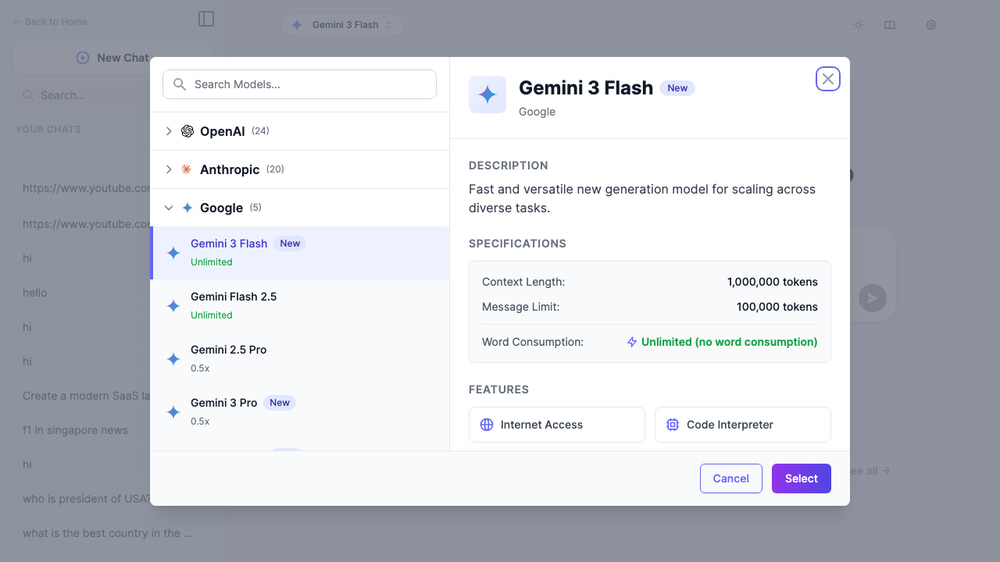Open the Gemini 3 Flash model dropdown

(x=342, y=25)
